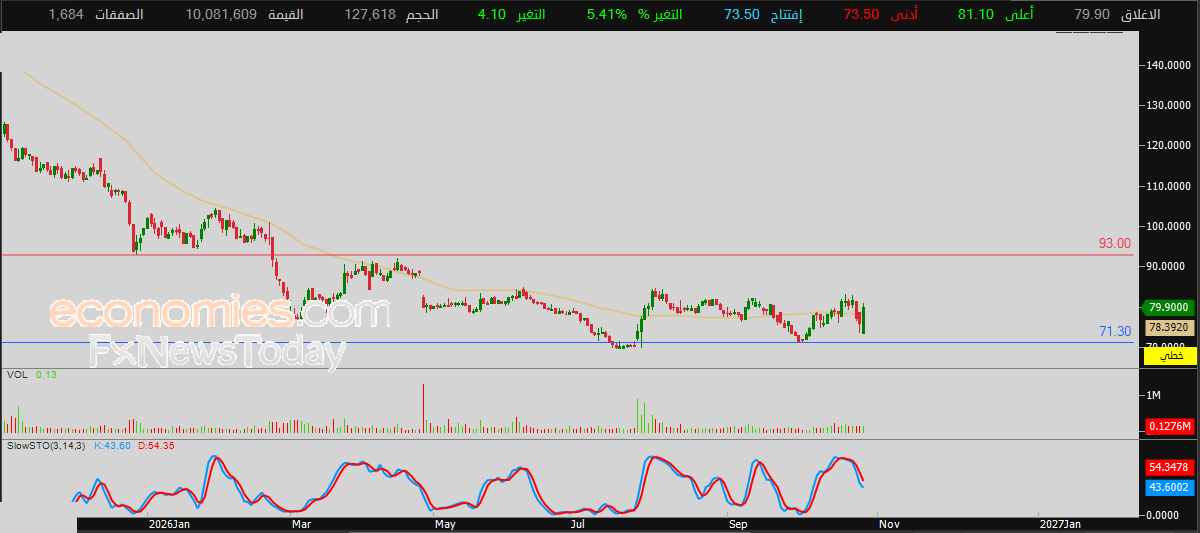This screenshot has height=533, width=1200.
Task: Click the أعلى high label
Action: (x=1018, y=15)
